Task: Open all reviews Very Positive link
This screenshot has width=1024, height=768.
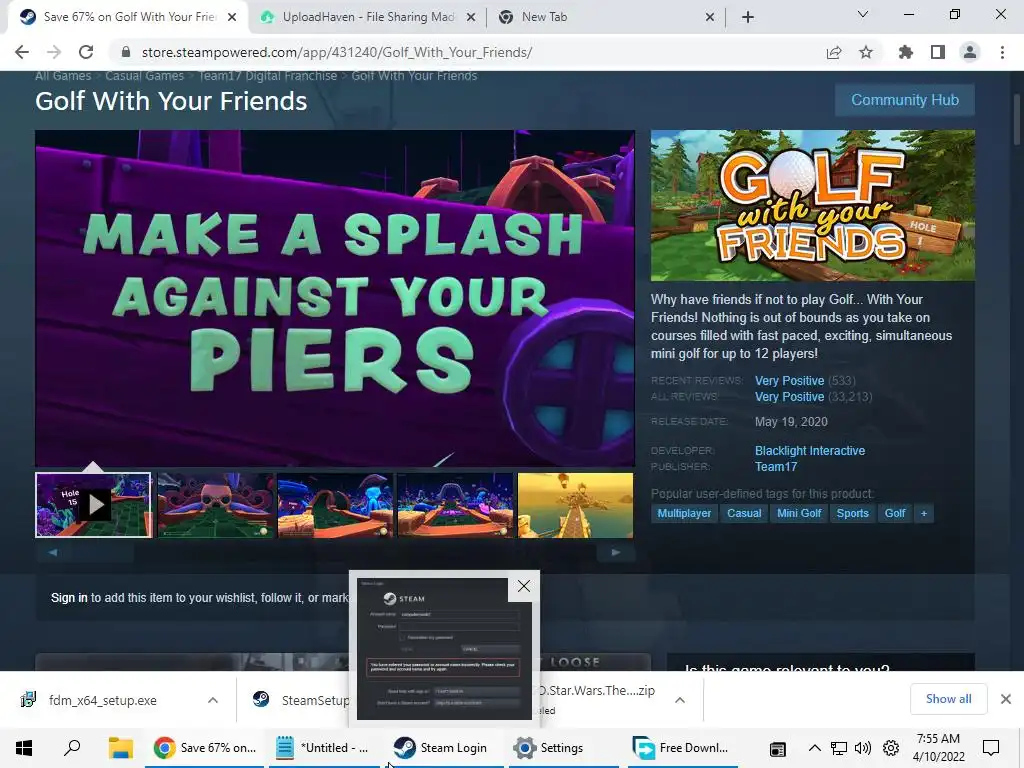Action: pyautogui.click(x=790, y=397)
